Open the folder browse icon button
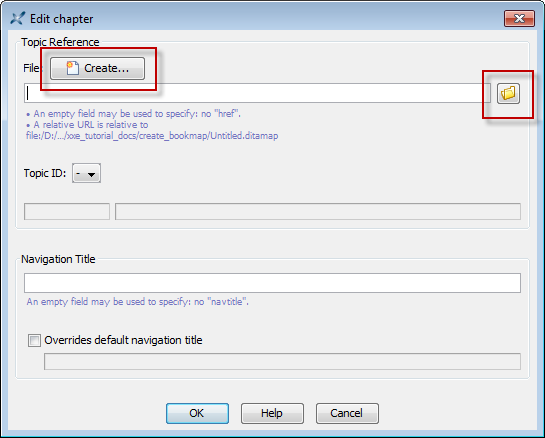545x438 pixels. 508,94
